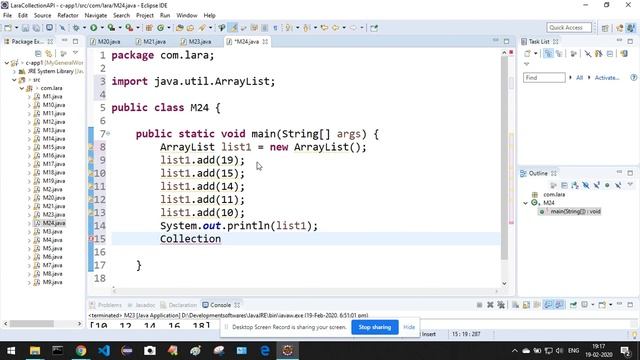Image resolution: width=640 pixels, height=360 pixels.
Task: Click the Package Explorer horizontal scrollbar thumb
Action: [x=32, y=324]
